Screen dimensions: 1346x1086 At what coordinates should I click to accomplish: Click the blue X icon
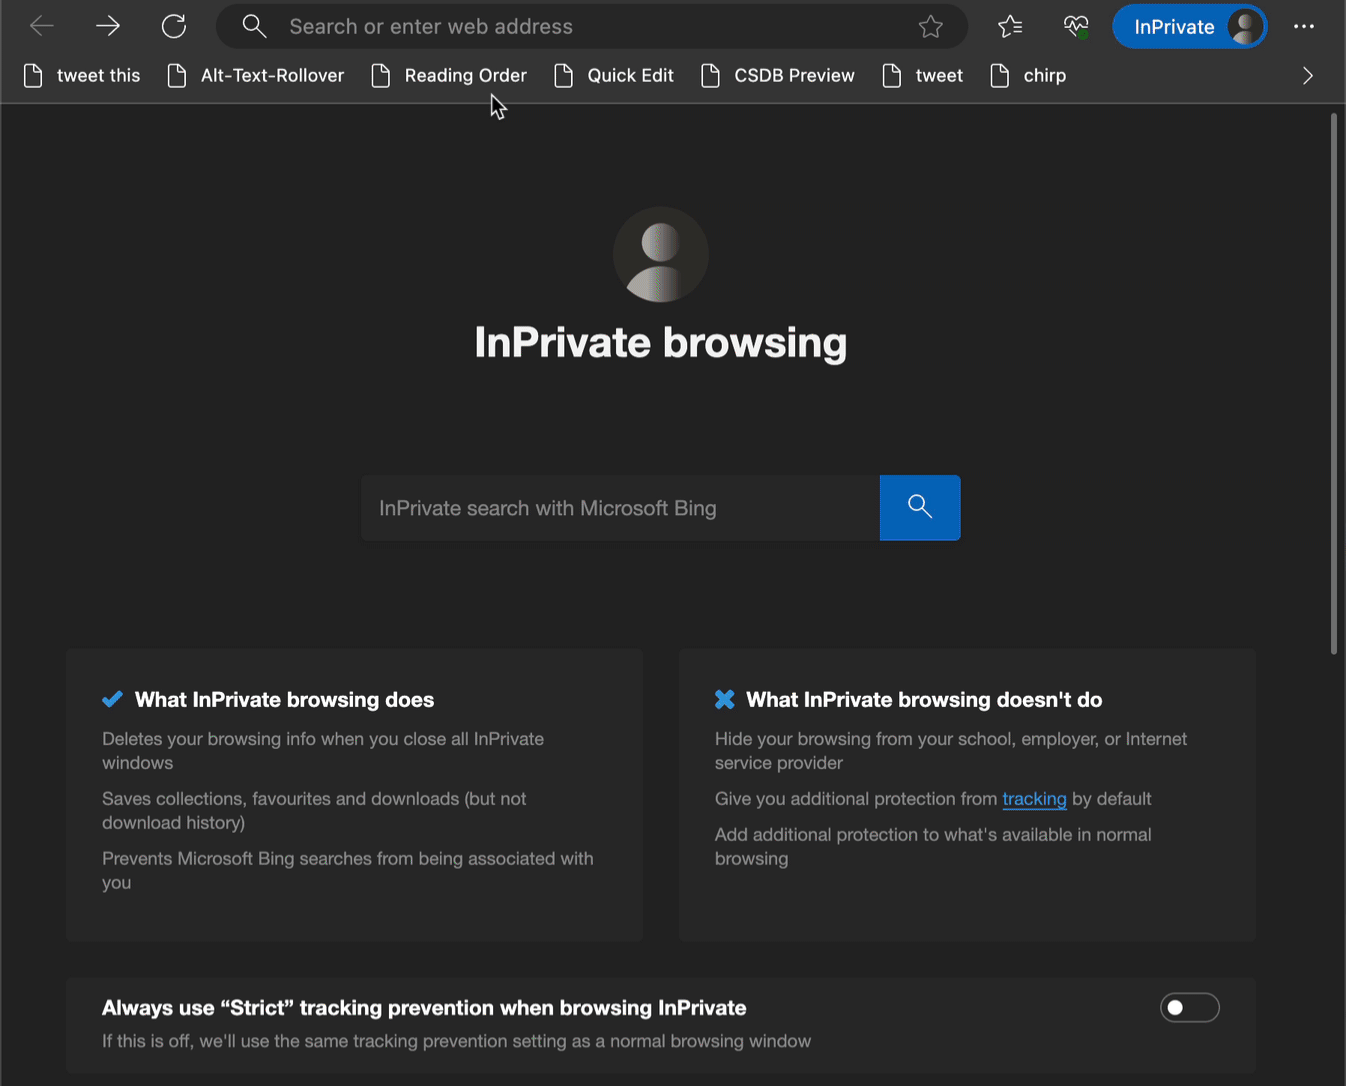click(725, 699)
